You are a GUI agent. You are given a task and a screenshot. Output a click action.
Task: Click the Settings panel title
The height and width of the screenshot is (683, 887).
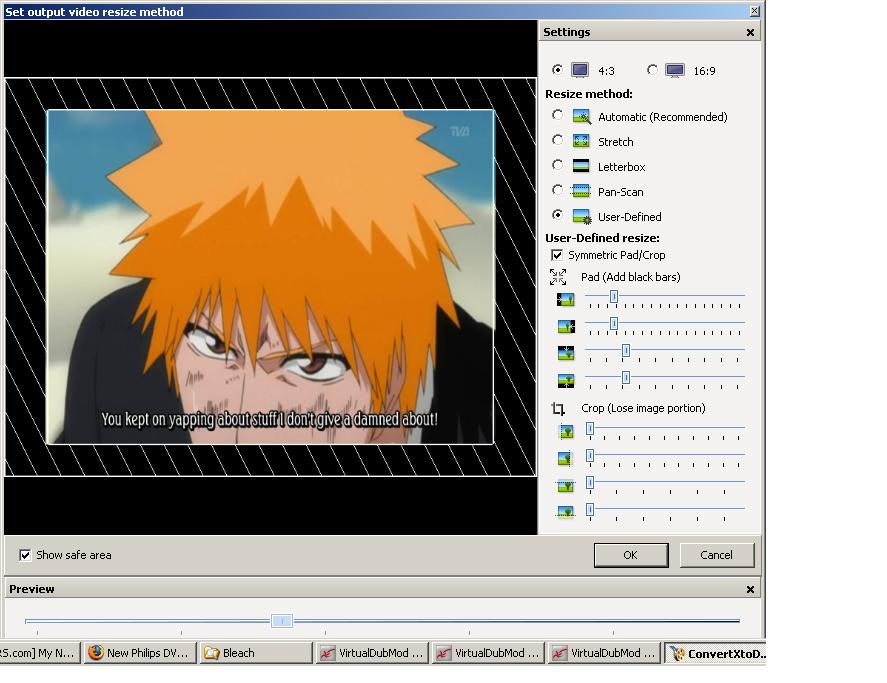[x=566, y=32]
